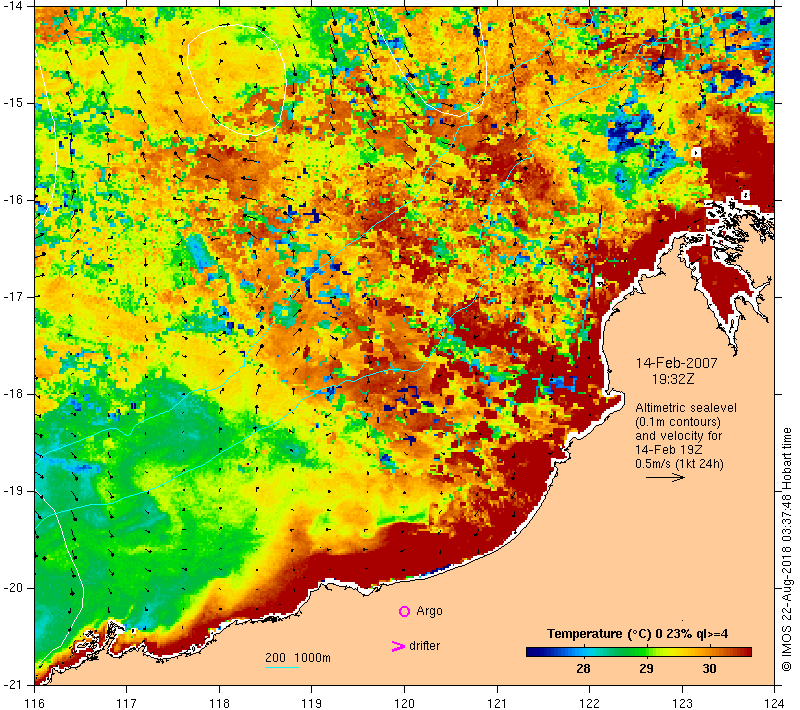Click the latitude label '-16'
800x710 pixels.
12,200
